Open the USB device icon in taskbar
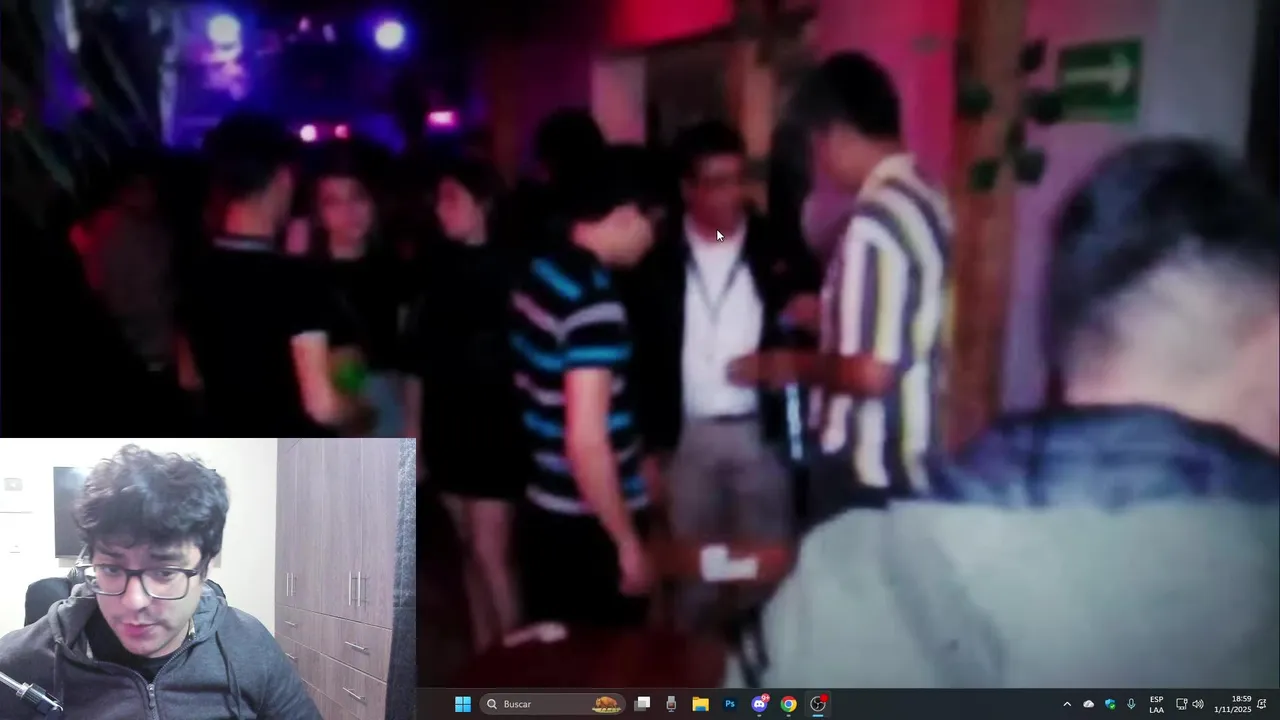This screenshot has height=720, width=1280. tap(671, 704)
